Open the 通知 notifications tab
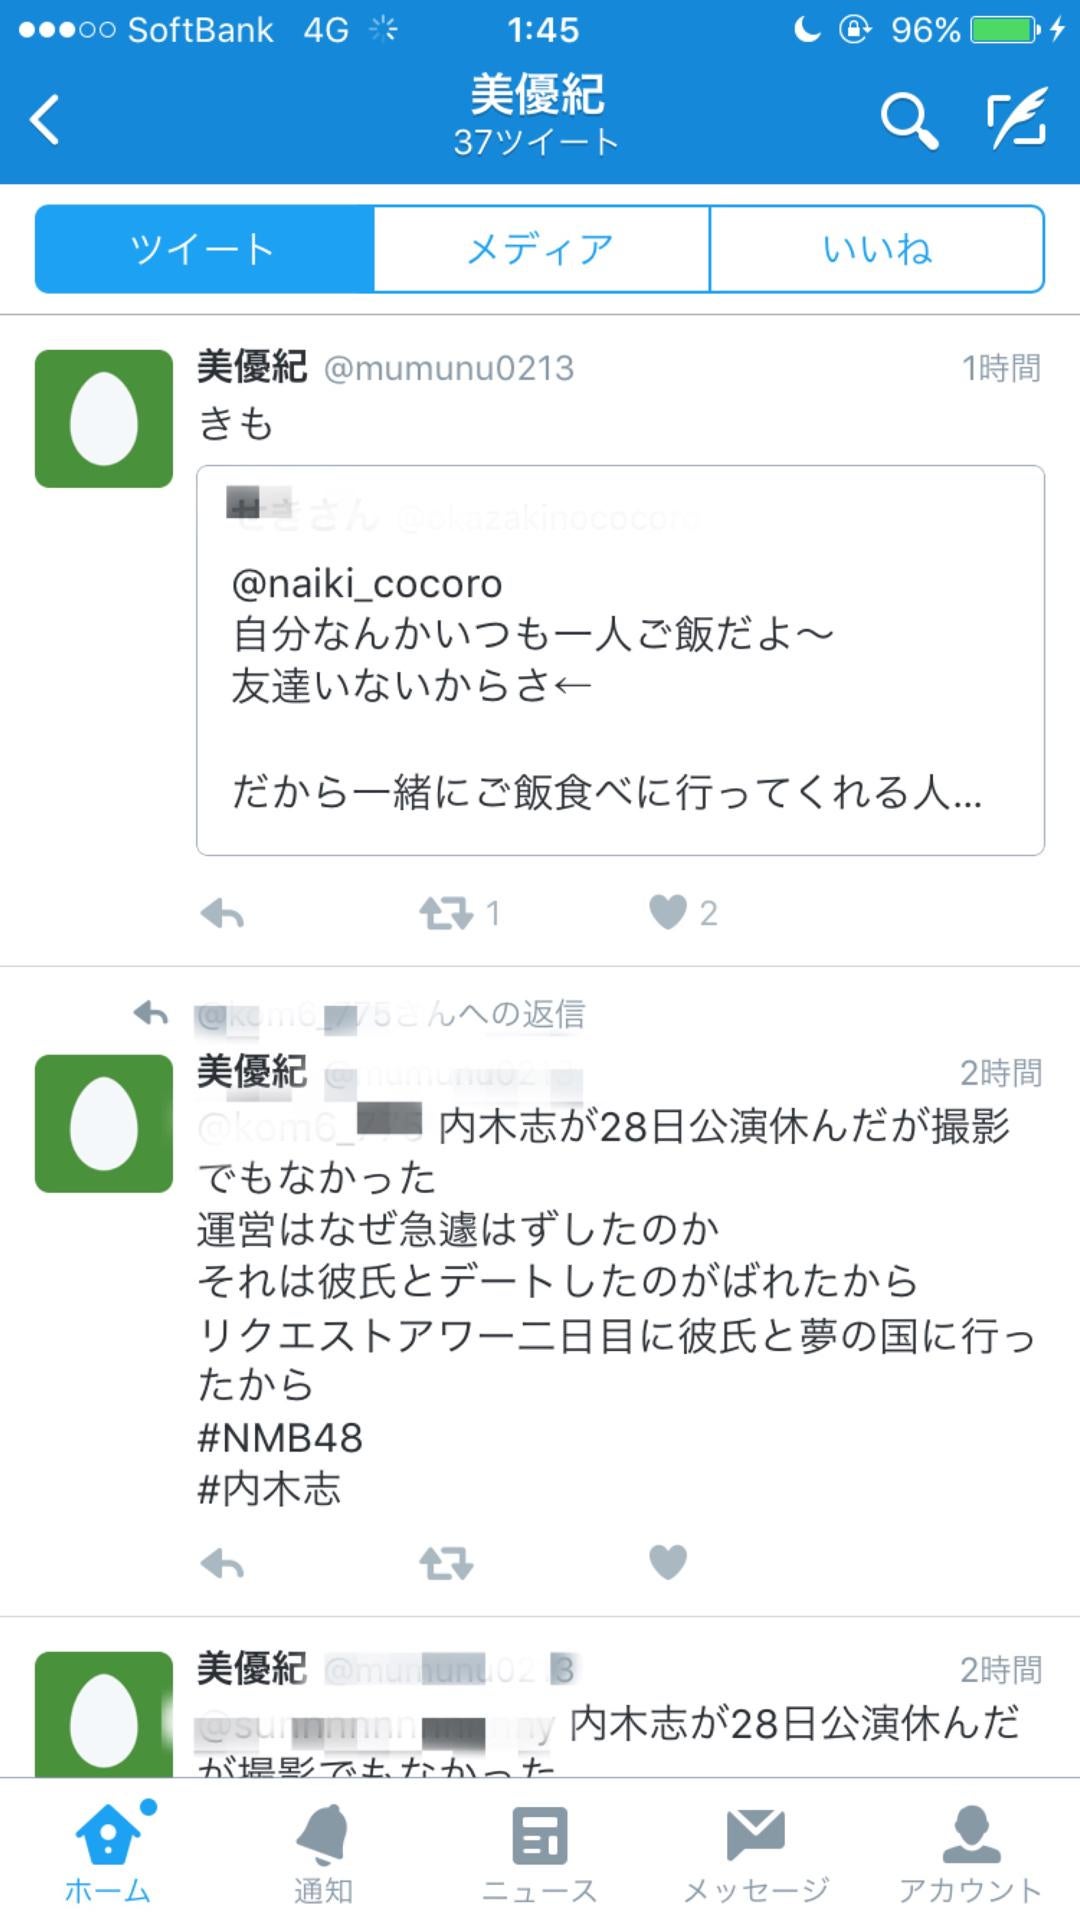 323,1854
